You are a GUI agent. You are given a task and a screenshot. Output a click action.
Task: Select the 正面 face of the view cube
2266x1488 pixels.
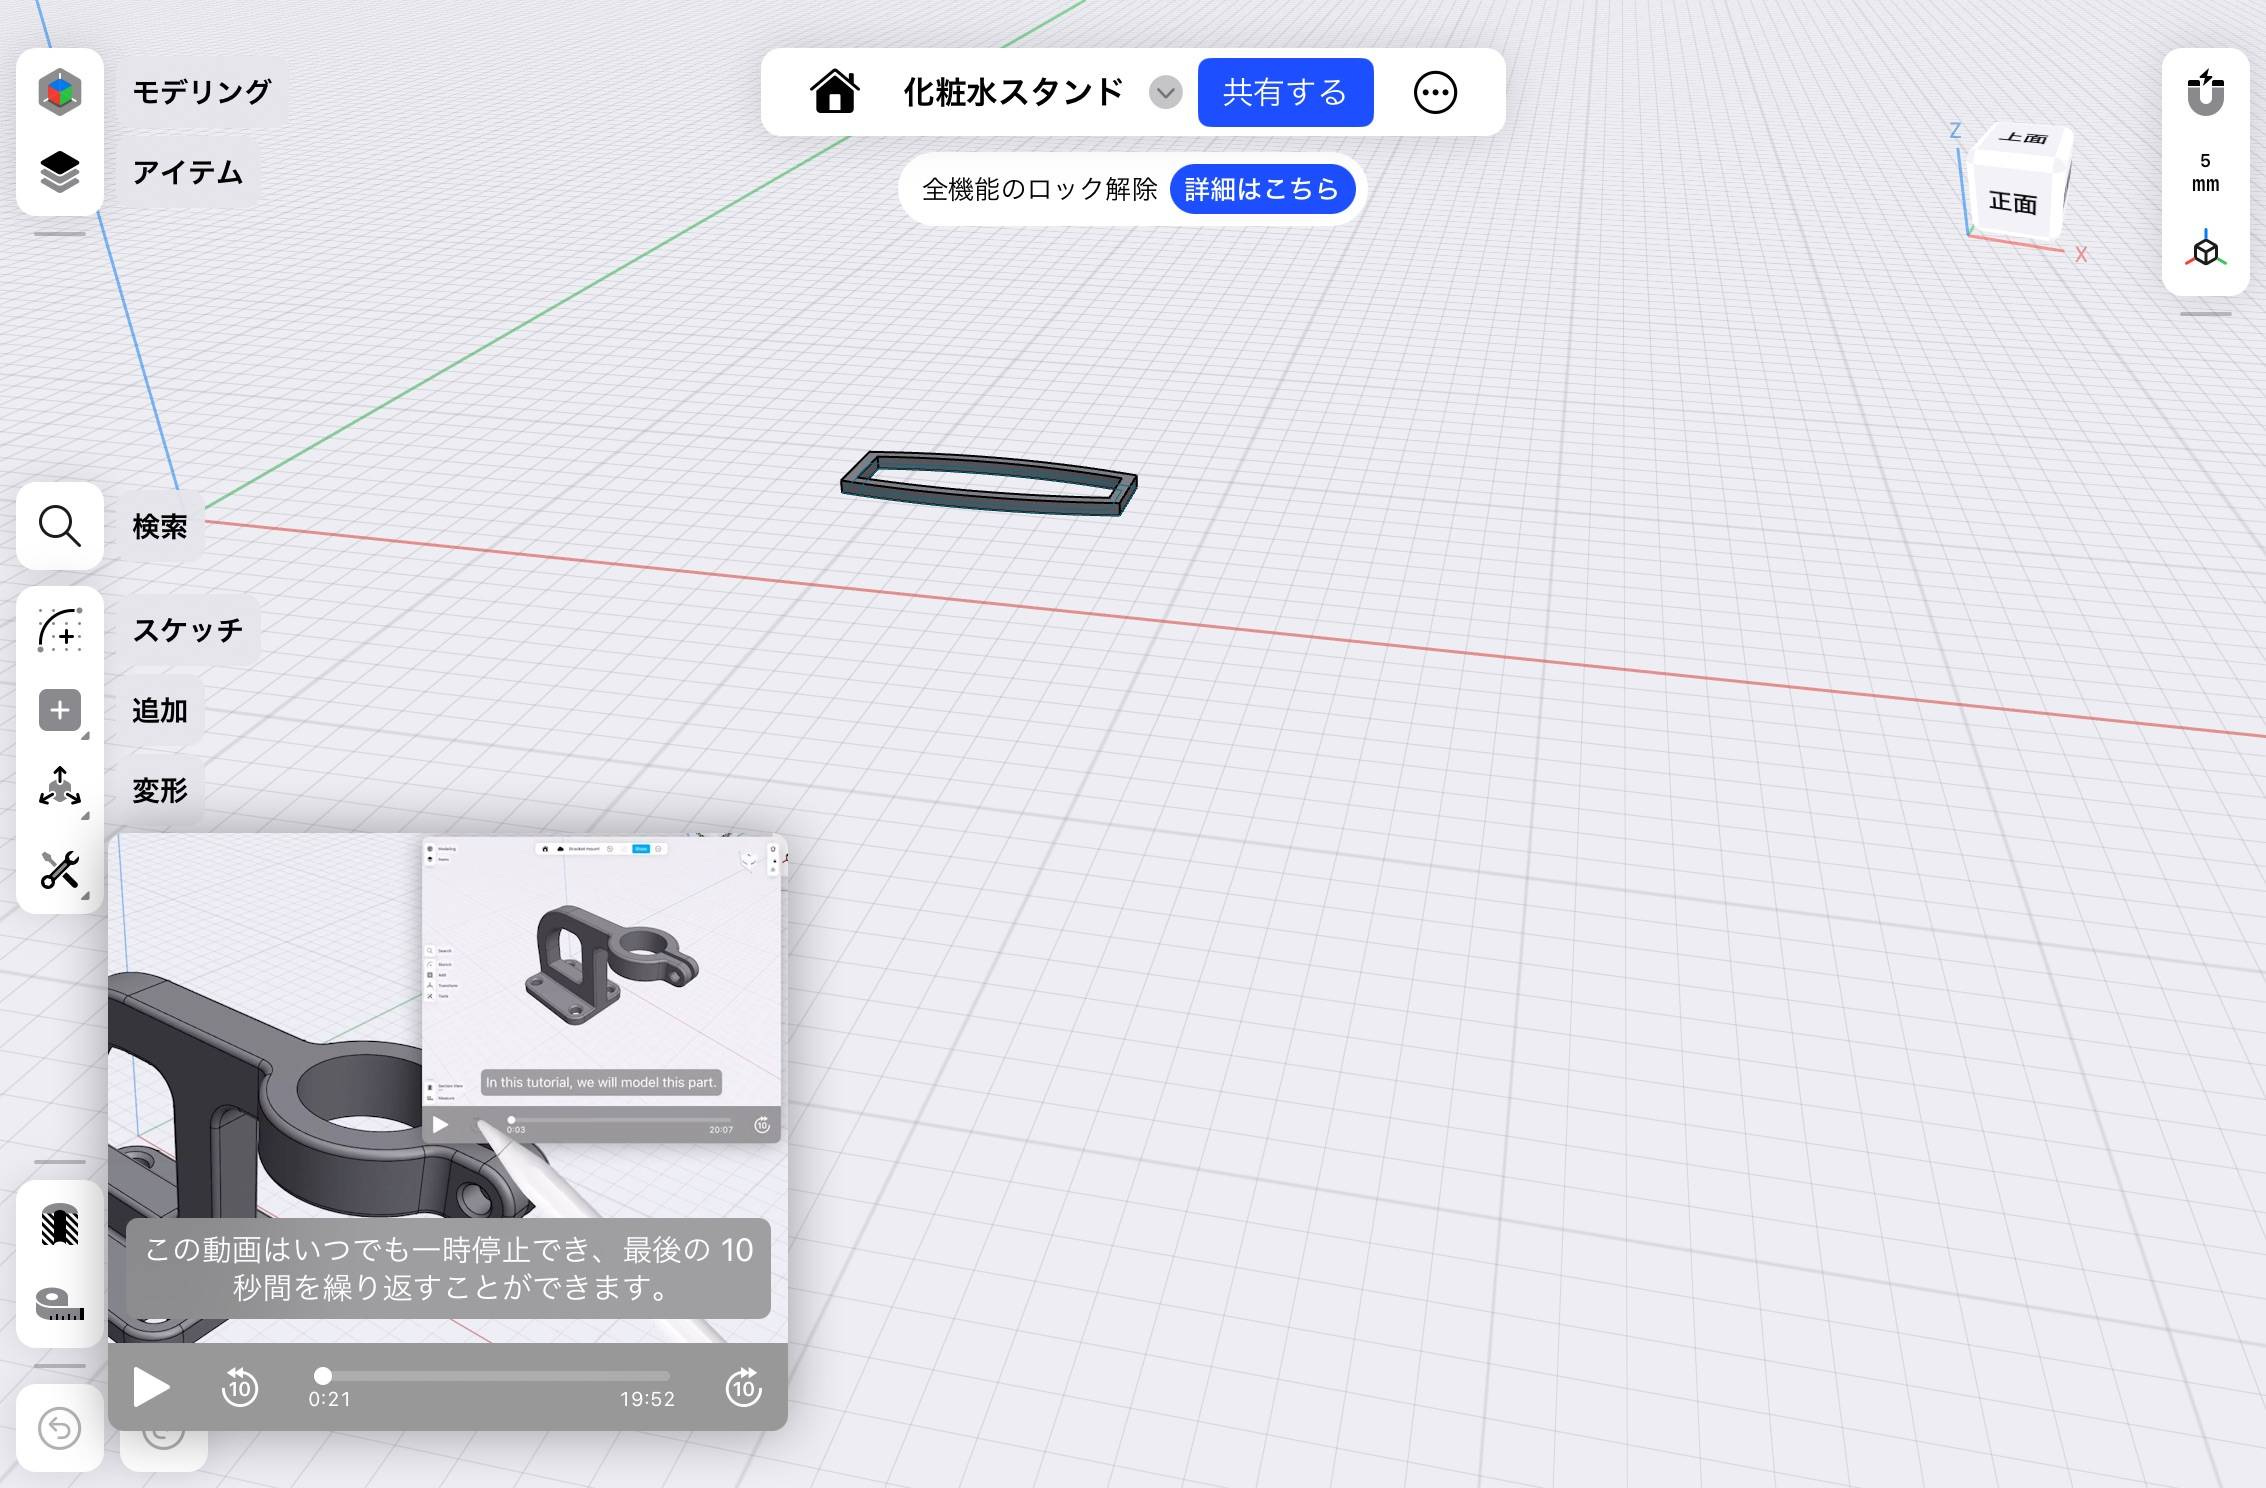[2012, 203]
